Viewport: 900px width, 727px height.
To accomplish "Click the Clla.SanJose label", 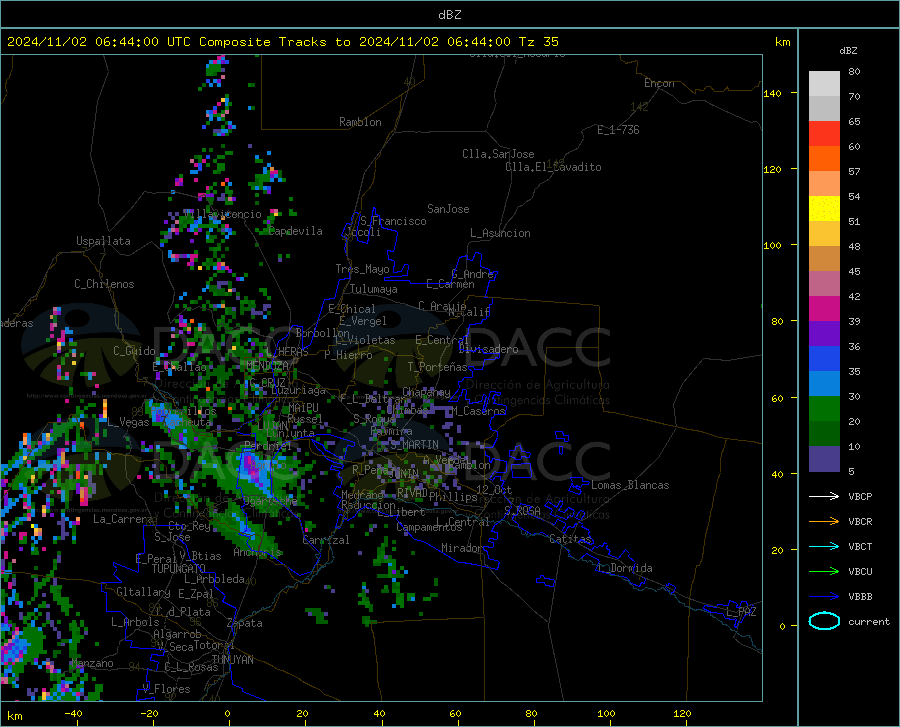I will (x=498, y=154).
